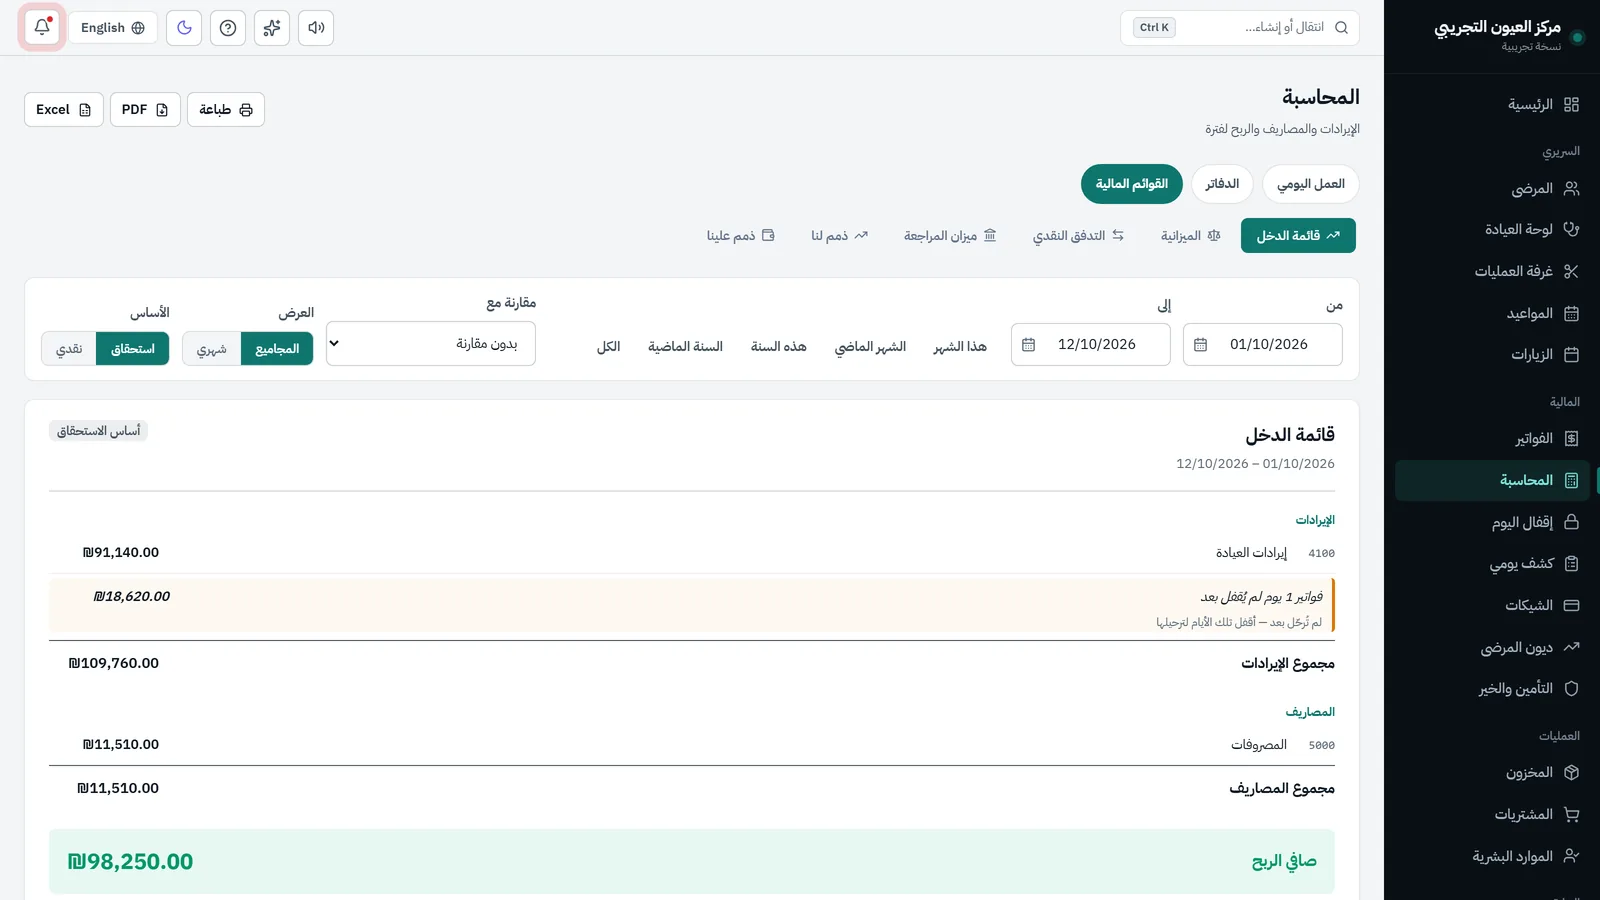Open إقفال اليوم in sidebar
Screen dimensions: 1600x900
pyautogui.click(x=1492, y=522)
